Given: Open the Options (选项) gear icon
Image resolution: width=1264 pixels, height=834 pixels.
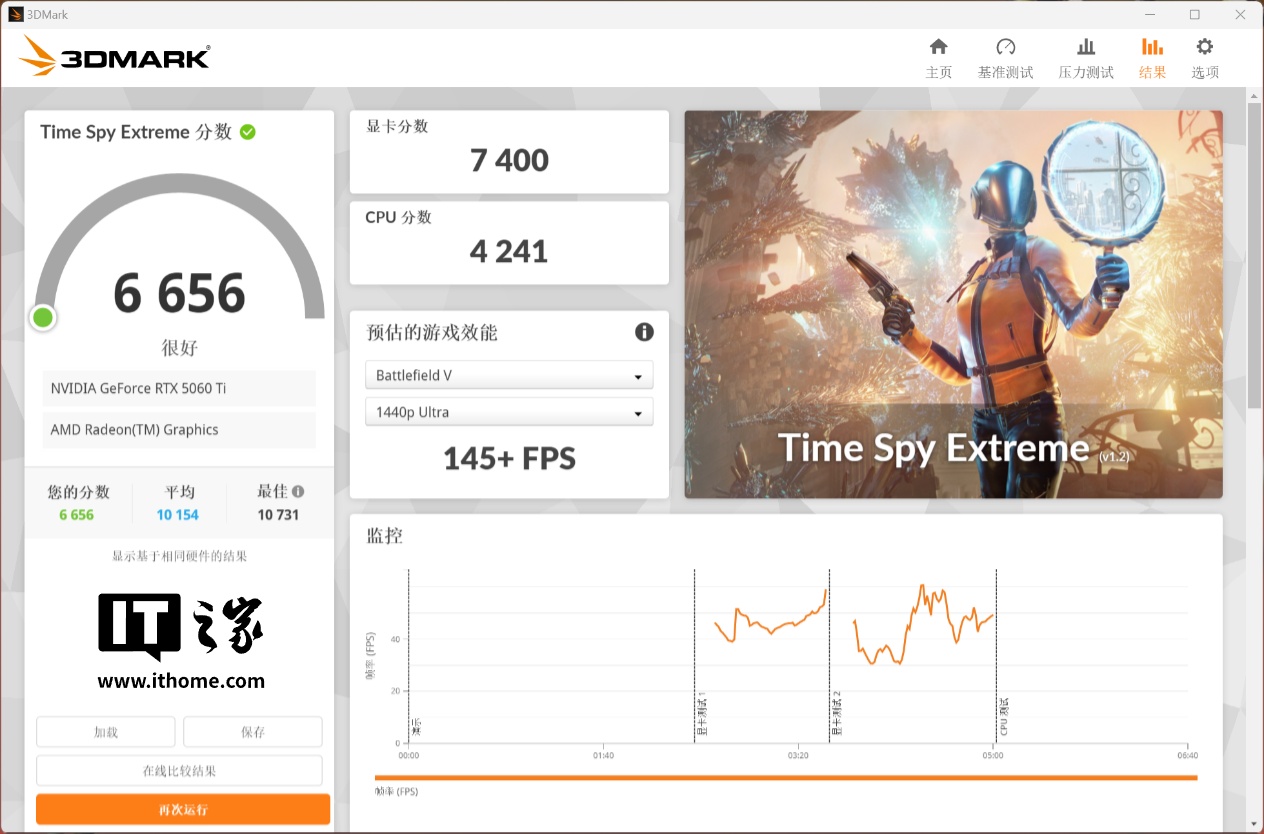Looking at the screenshot, I should click(1204, 48).
